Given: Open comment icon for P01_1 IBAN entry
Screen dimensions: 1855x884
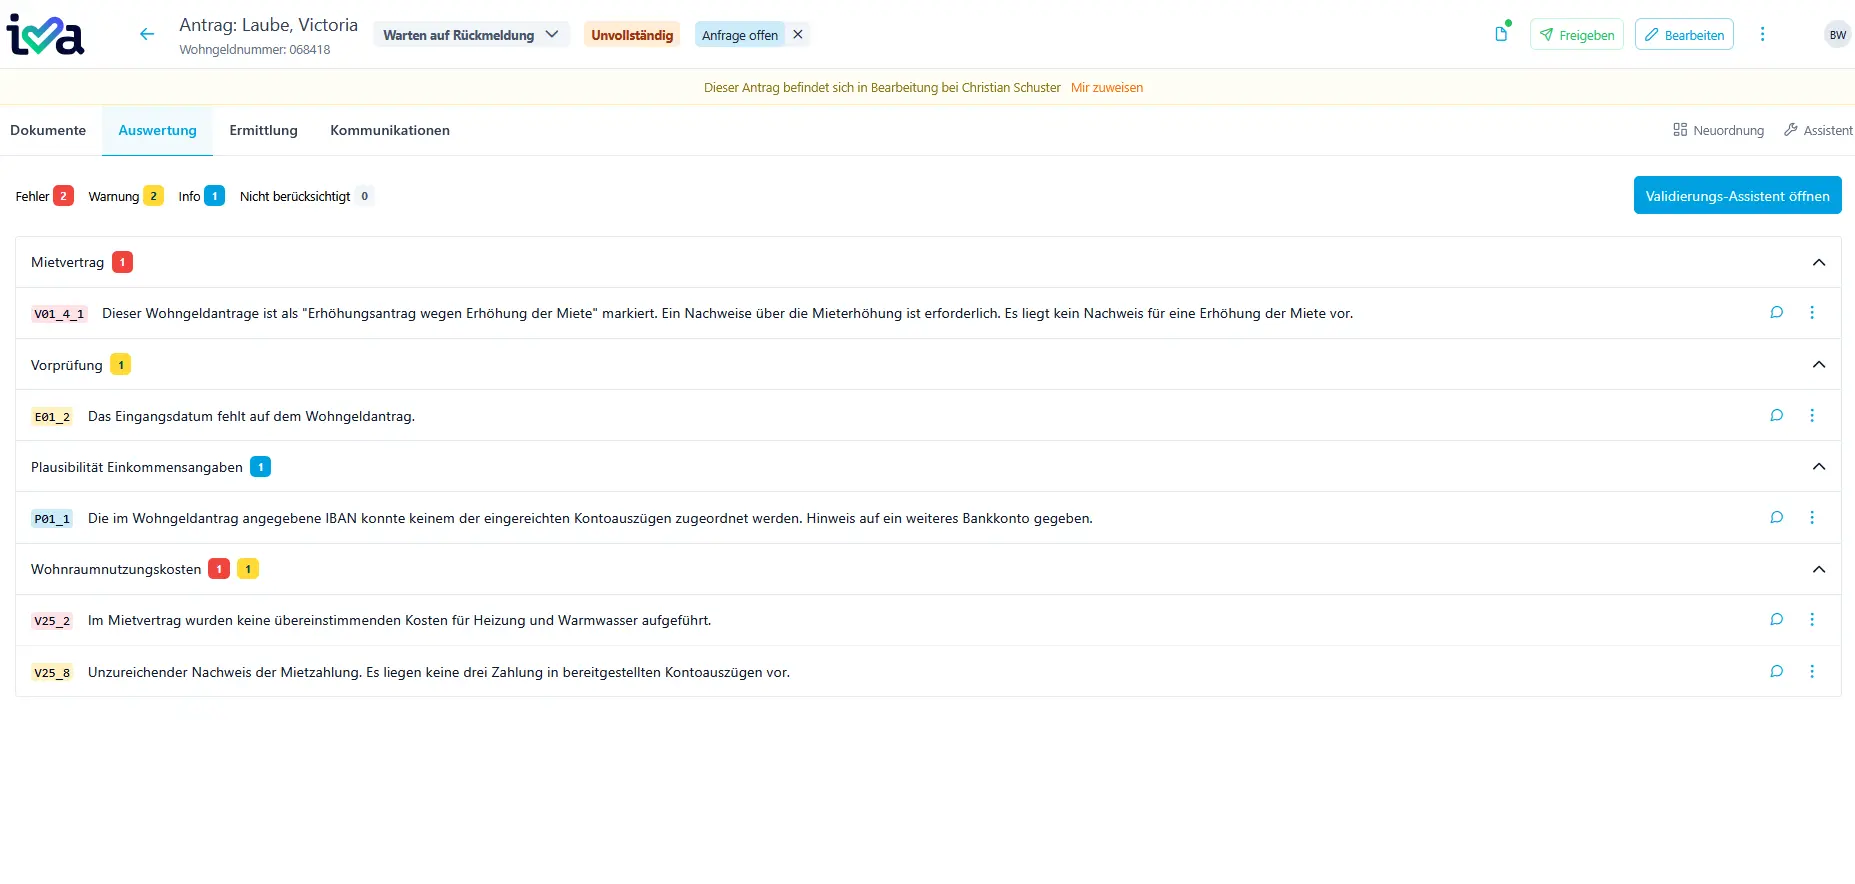Looking at the screenshot, I should pyautogui.click(x=1776, y=518).
